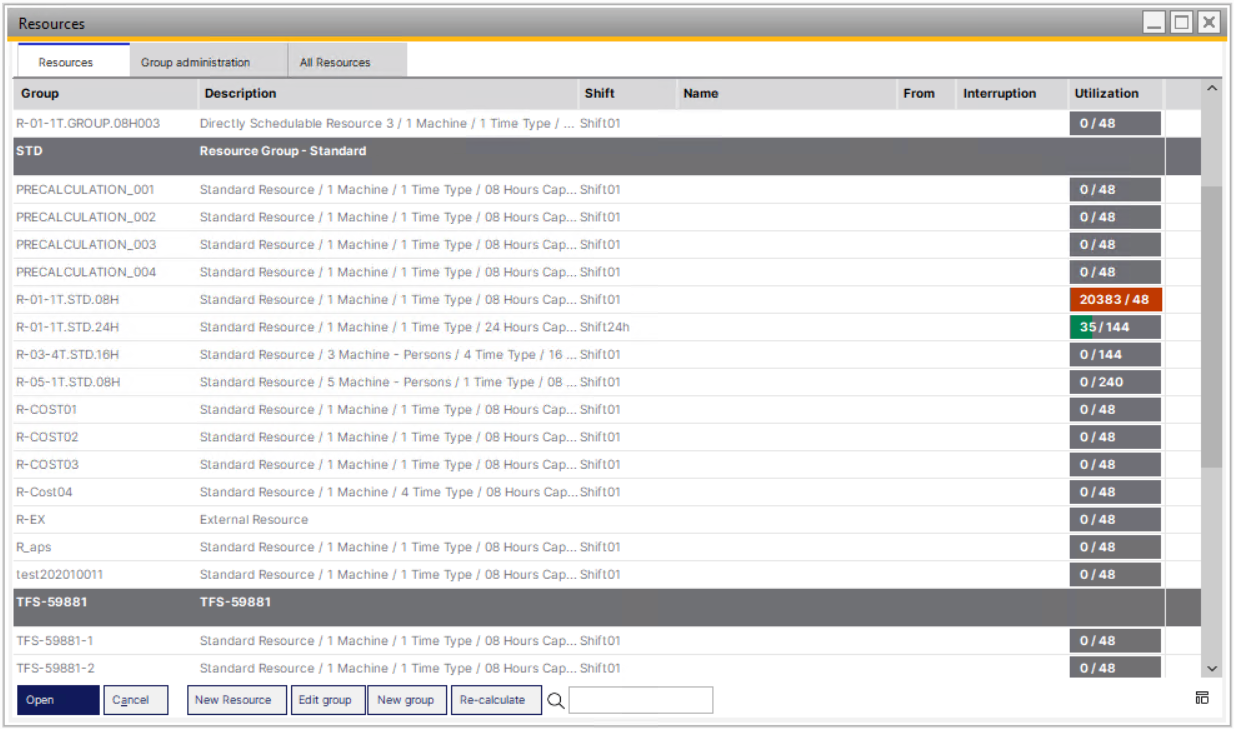
Task: Sort by the Utilization column header
Action: [x=1106, y=93]
